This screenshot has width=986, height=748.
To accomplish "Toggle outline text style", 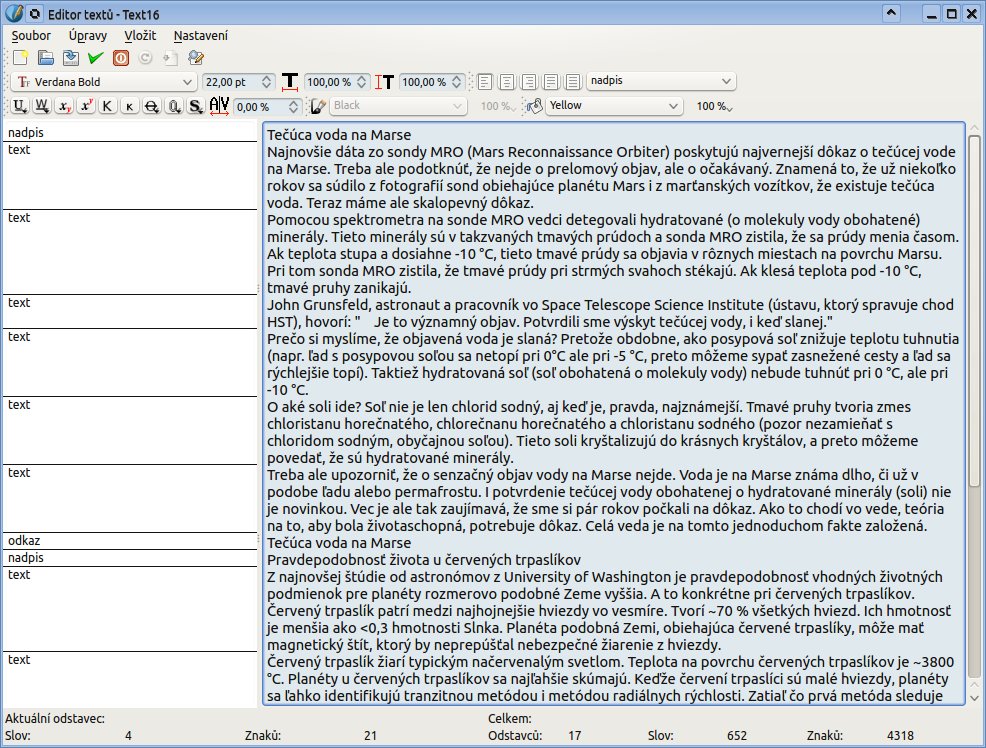I will (174, 106).
